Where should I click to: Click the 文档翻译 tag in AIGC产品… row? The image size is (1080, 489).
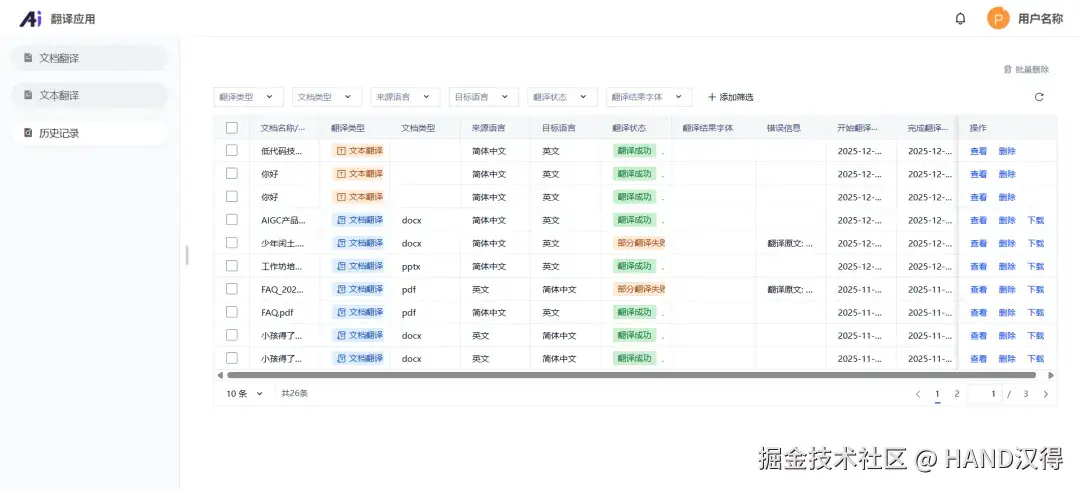pos(358,220)
